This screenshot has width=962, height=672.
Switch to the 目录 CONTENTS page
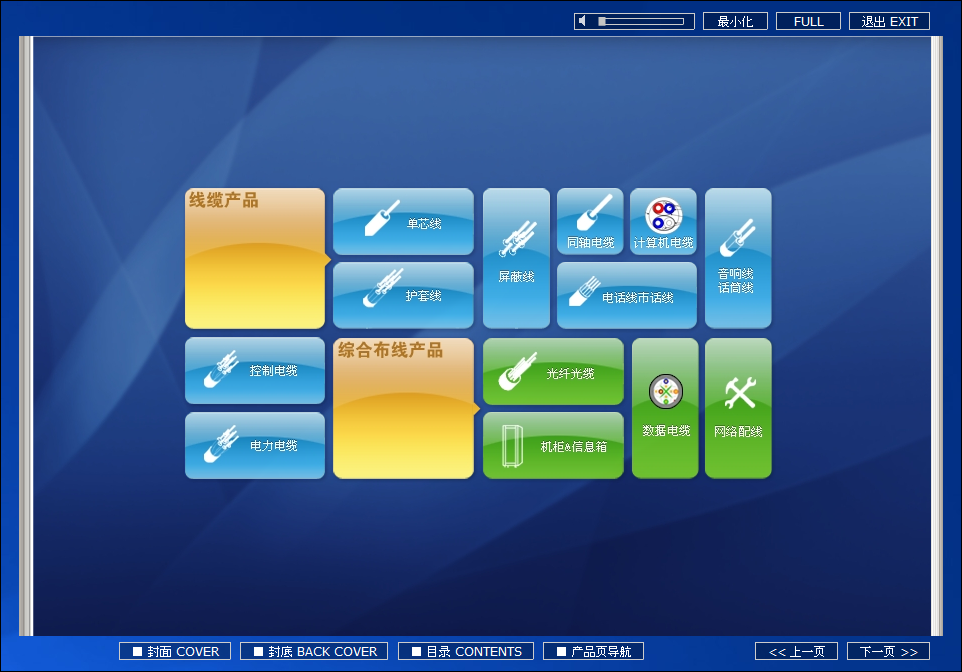(x=466, y=651)
